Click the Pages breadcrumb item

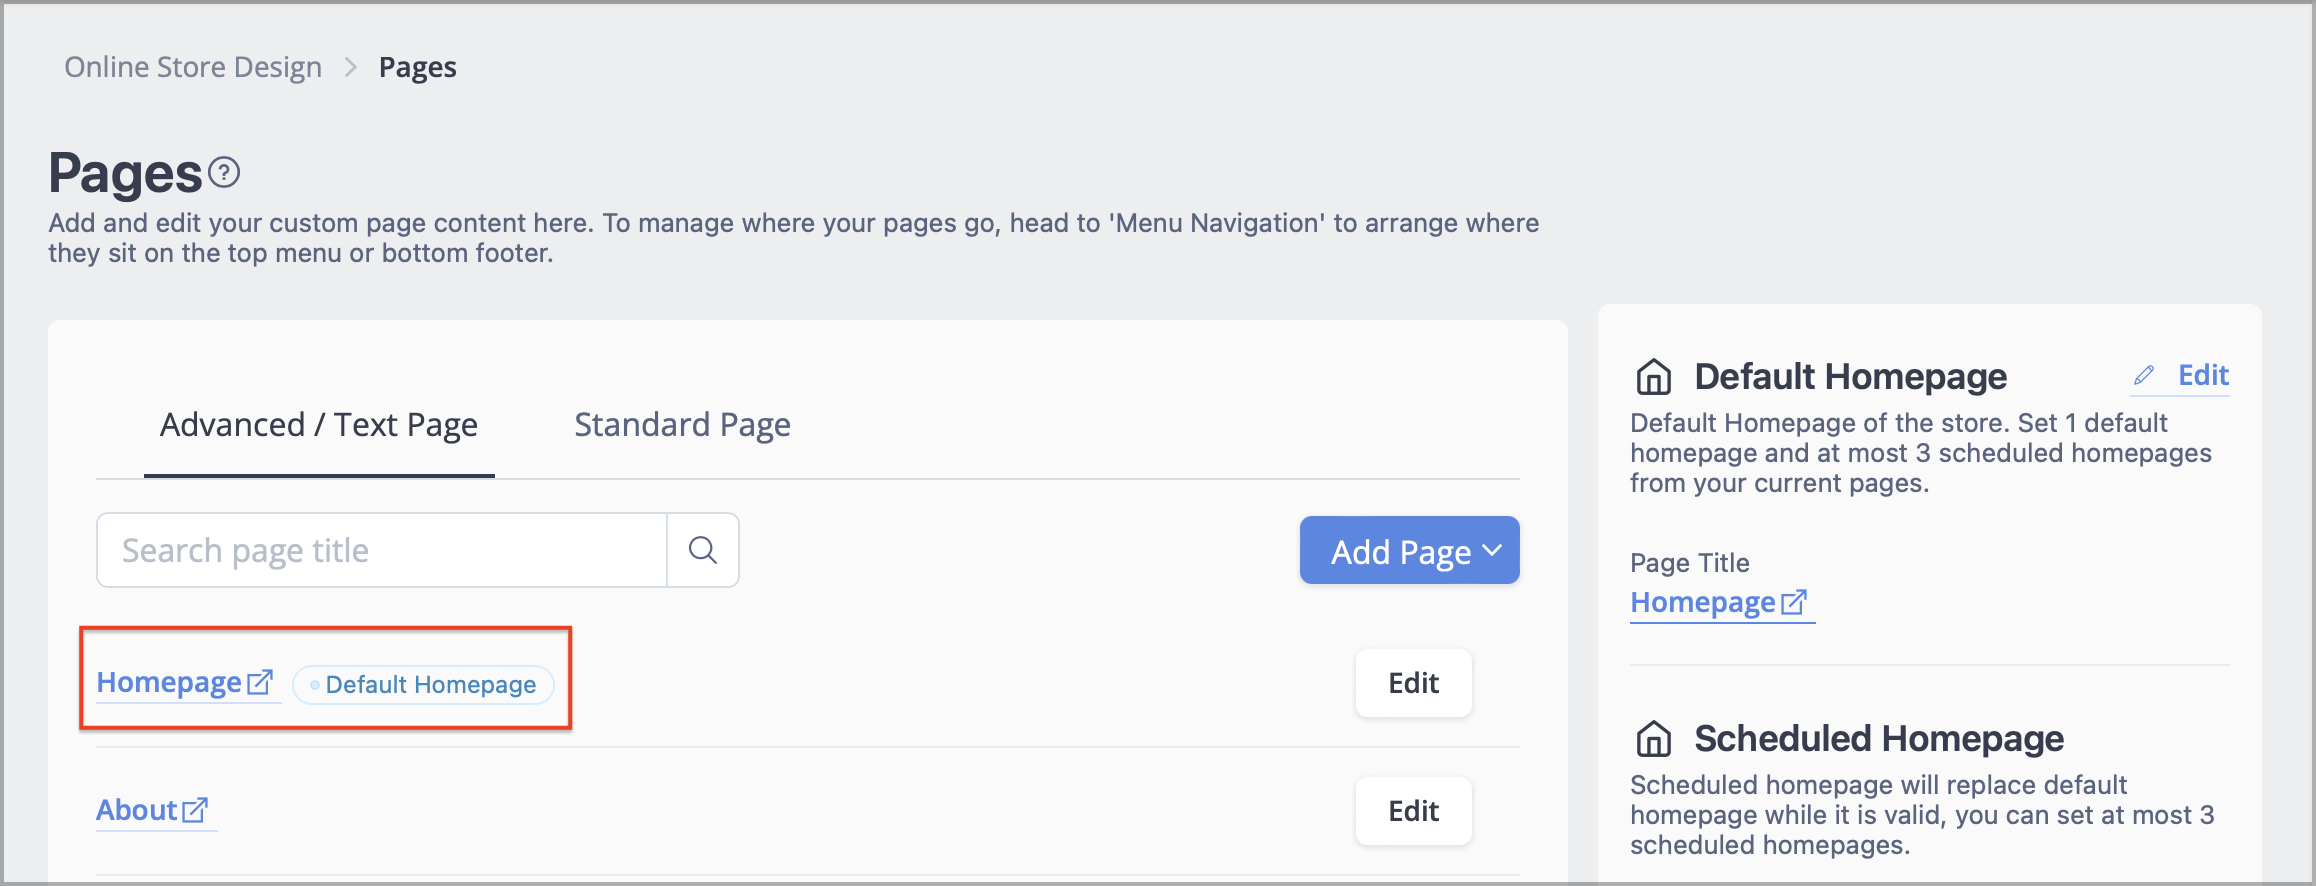pyautogui.click(x=417, y=67)
